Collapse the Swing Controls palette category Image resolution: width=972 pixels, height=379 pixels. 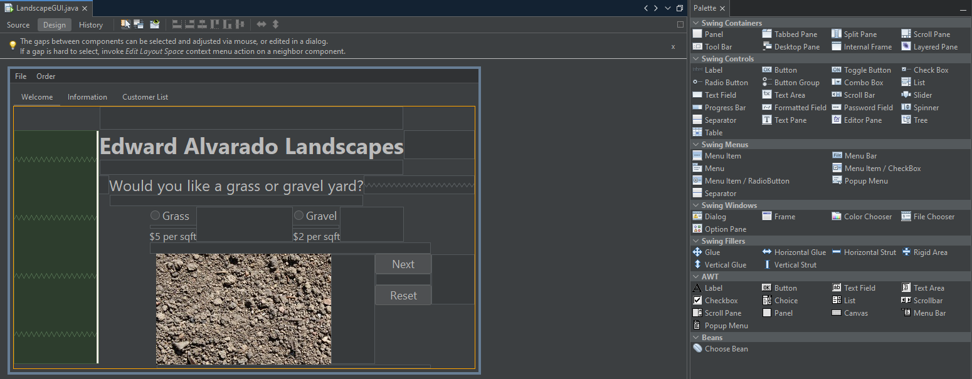(x=696, y=59)
